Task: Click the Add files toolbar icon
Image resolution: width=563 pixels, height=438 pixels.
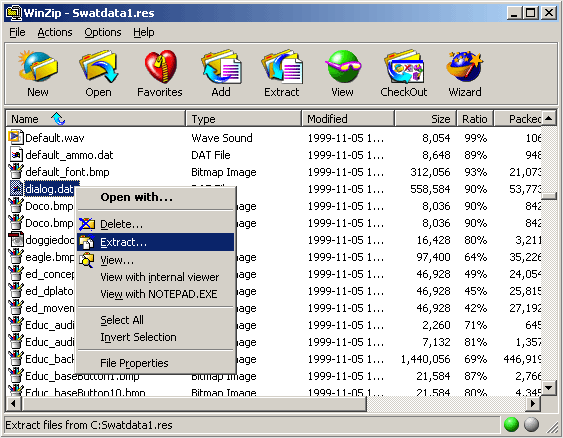Action: [221, 67]
